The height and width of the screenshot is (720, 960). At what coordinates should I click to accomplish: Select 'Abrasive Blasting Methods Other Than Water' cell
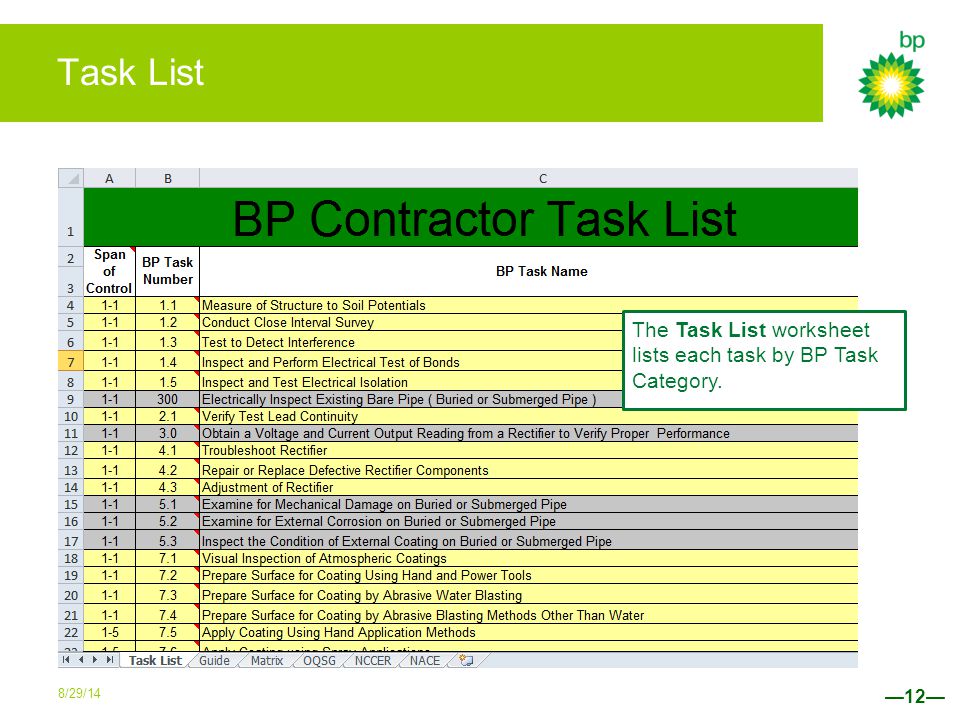(x=529, y=615)
